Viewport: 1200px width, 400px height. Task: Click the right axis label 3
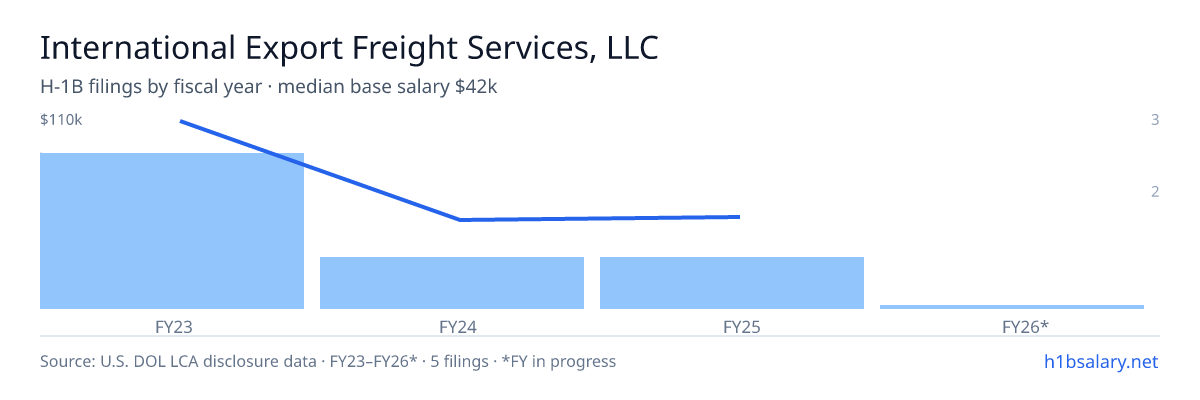tap(1155, 120)
